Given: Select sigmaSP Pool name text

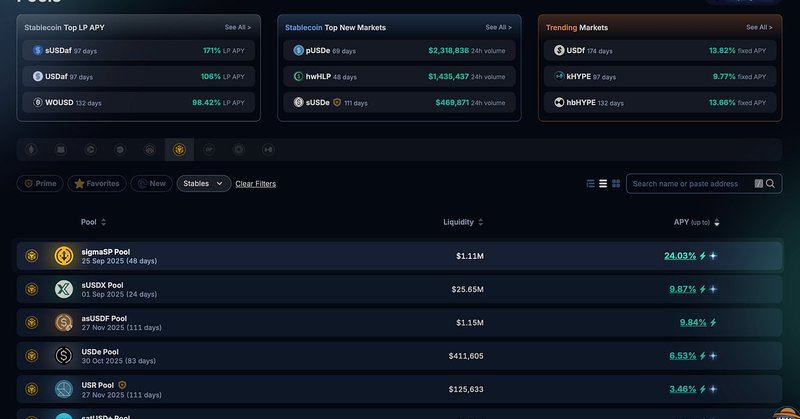Looking at the screenshot, I should coord(106,252).
